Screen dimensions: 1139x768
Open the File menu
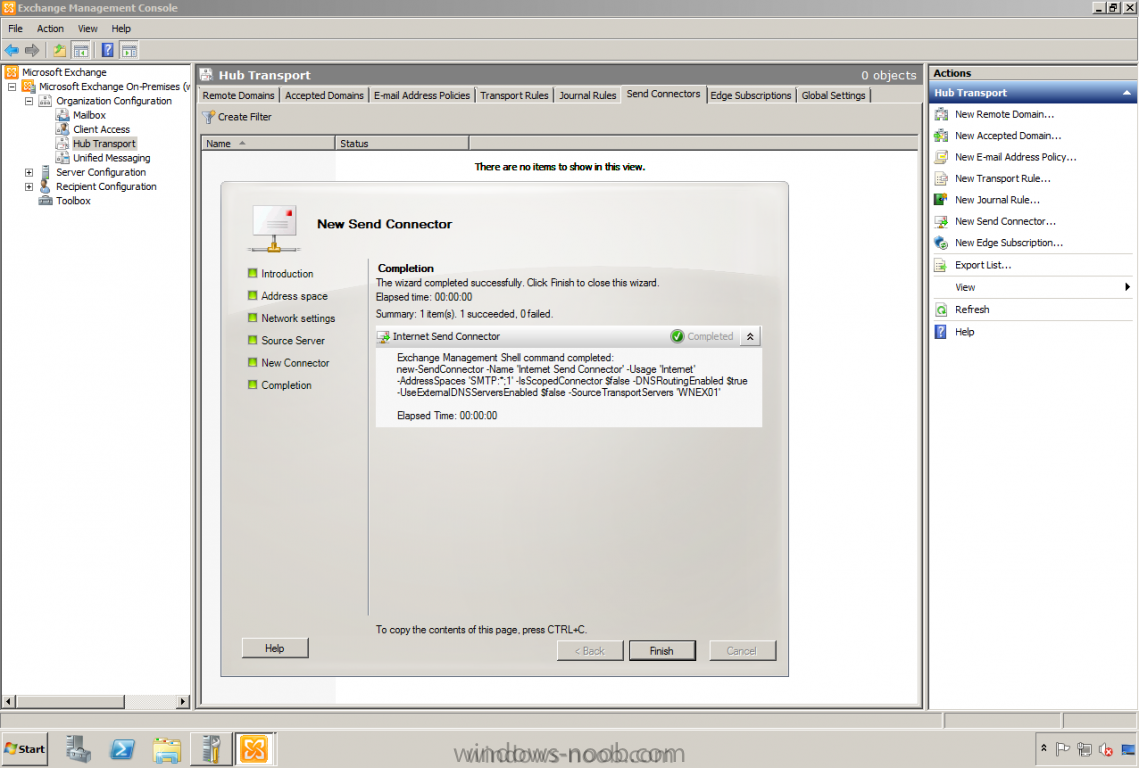pos(15,28)
